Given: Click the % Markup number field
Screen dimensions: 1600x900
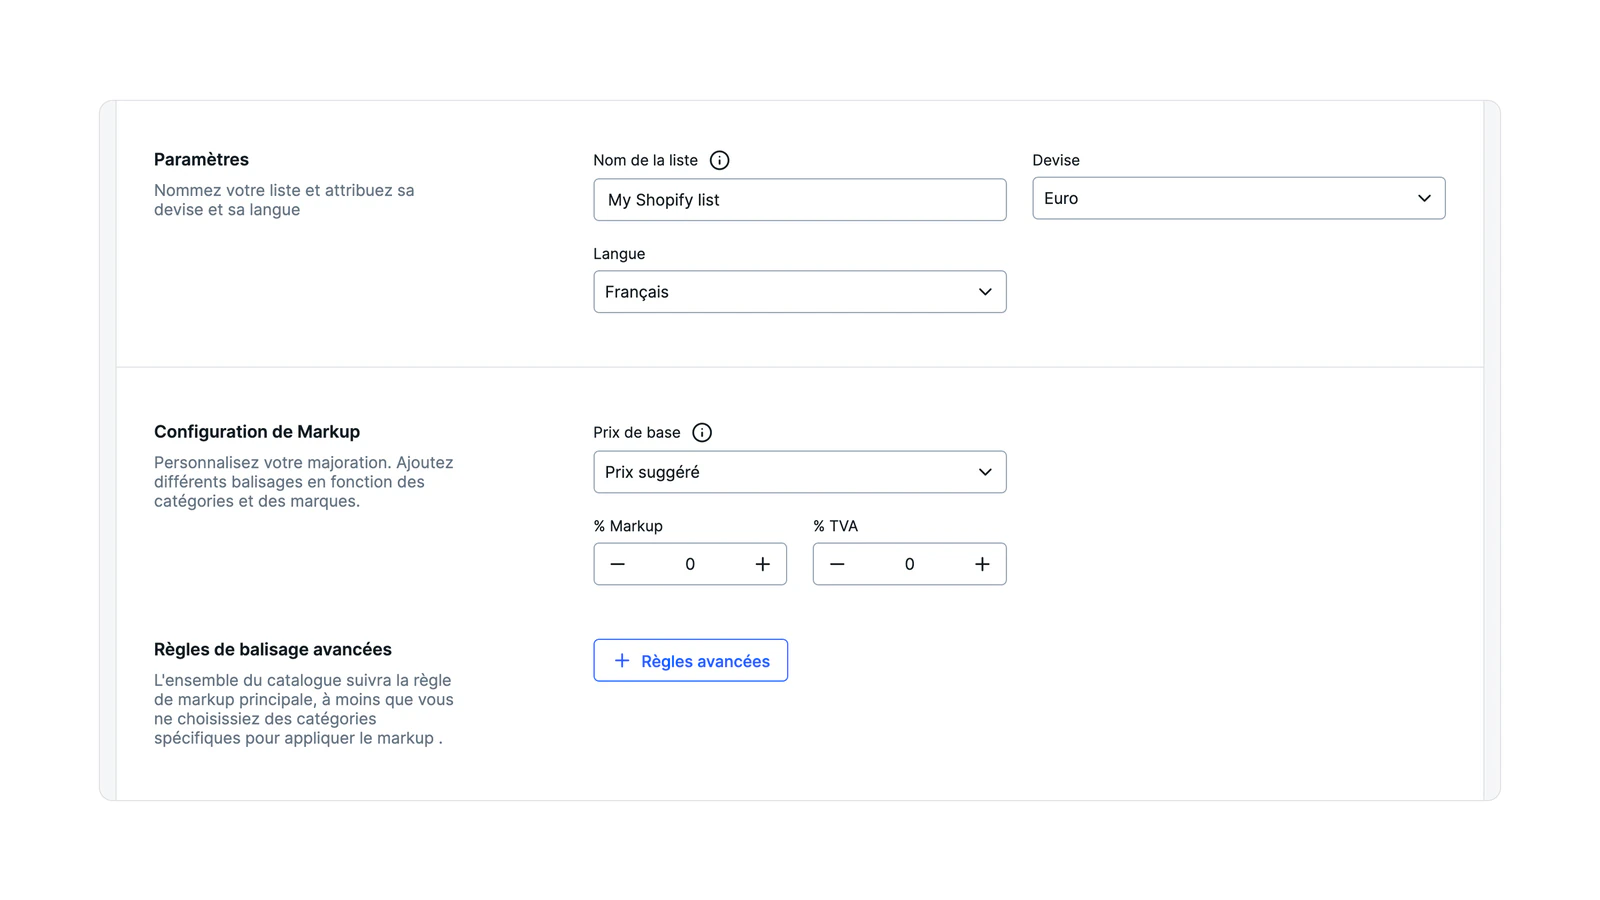Looking at the screenshot, I should coord(690,564).
